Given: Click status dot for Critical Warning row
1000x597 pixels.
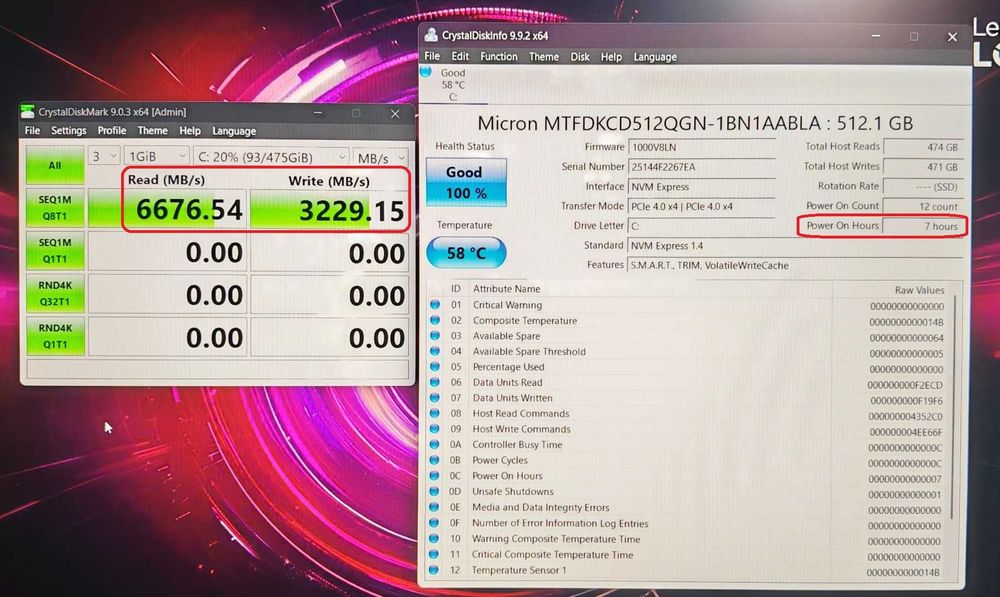Looking at the screenshot, I should (435, 305).
